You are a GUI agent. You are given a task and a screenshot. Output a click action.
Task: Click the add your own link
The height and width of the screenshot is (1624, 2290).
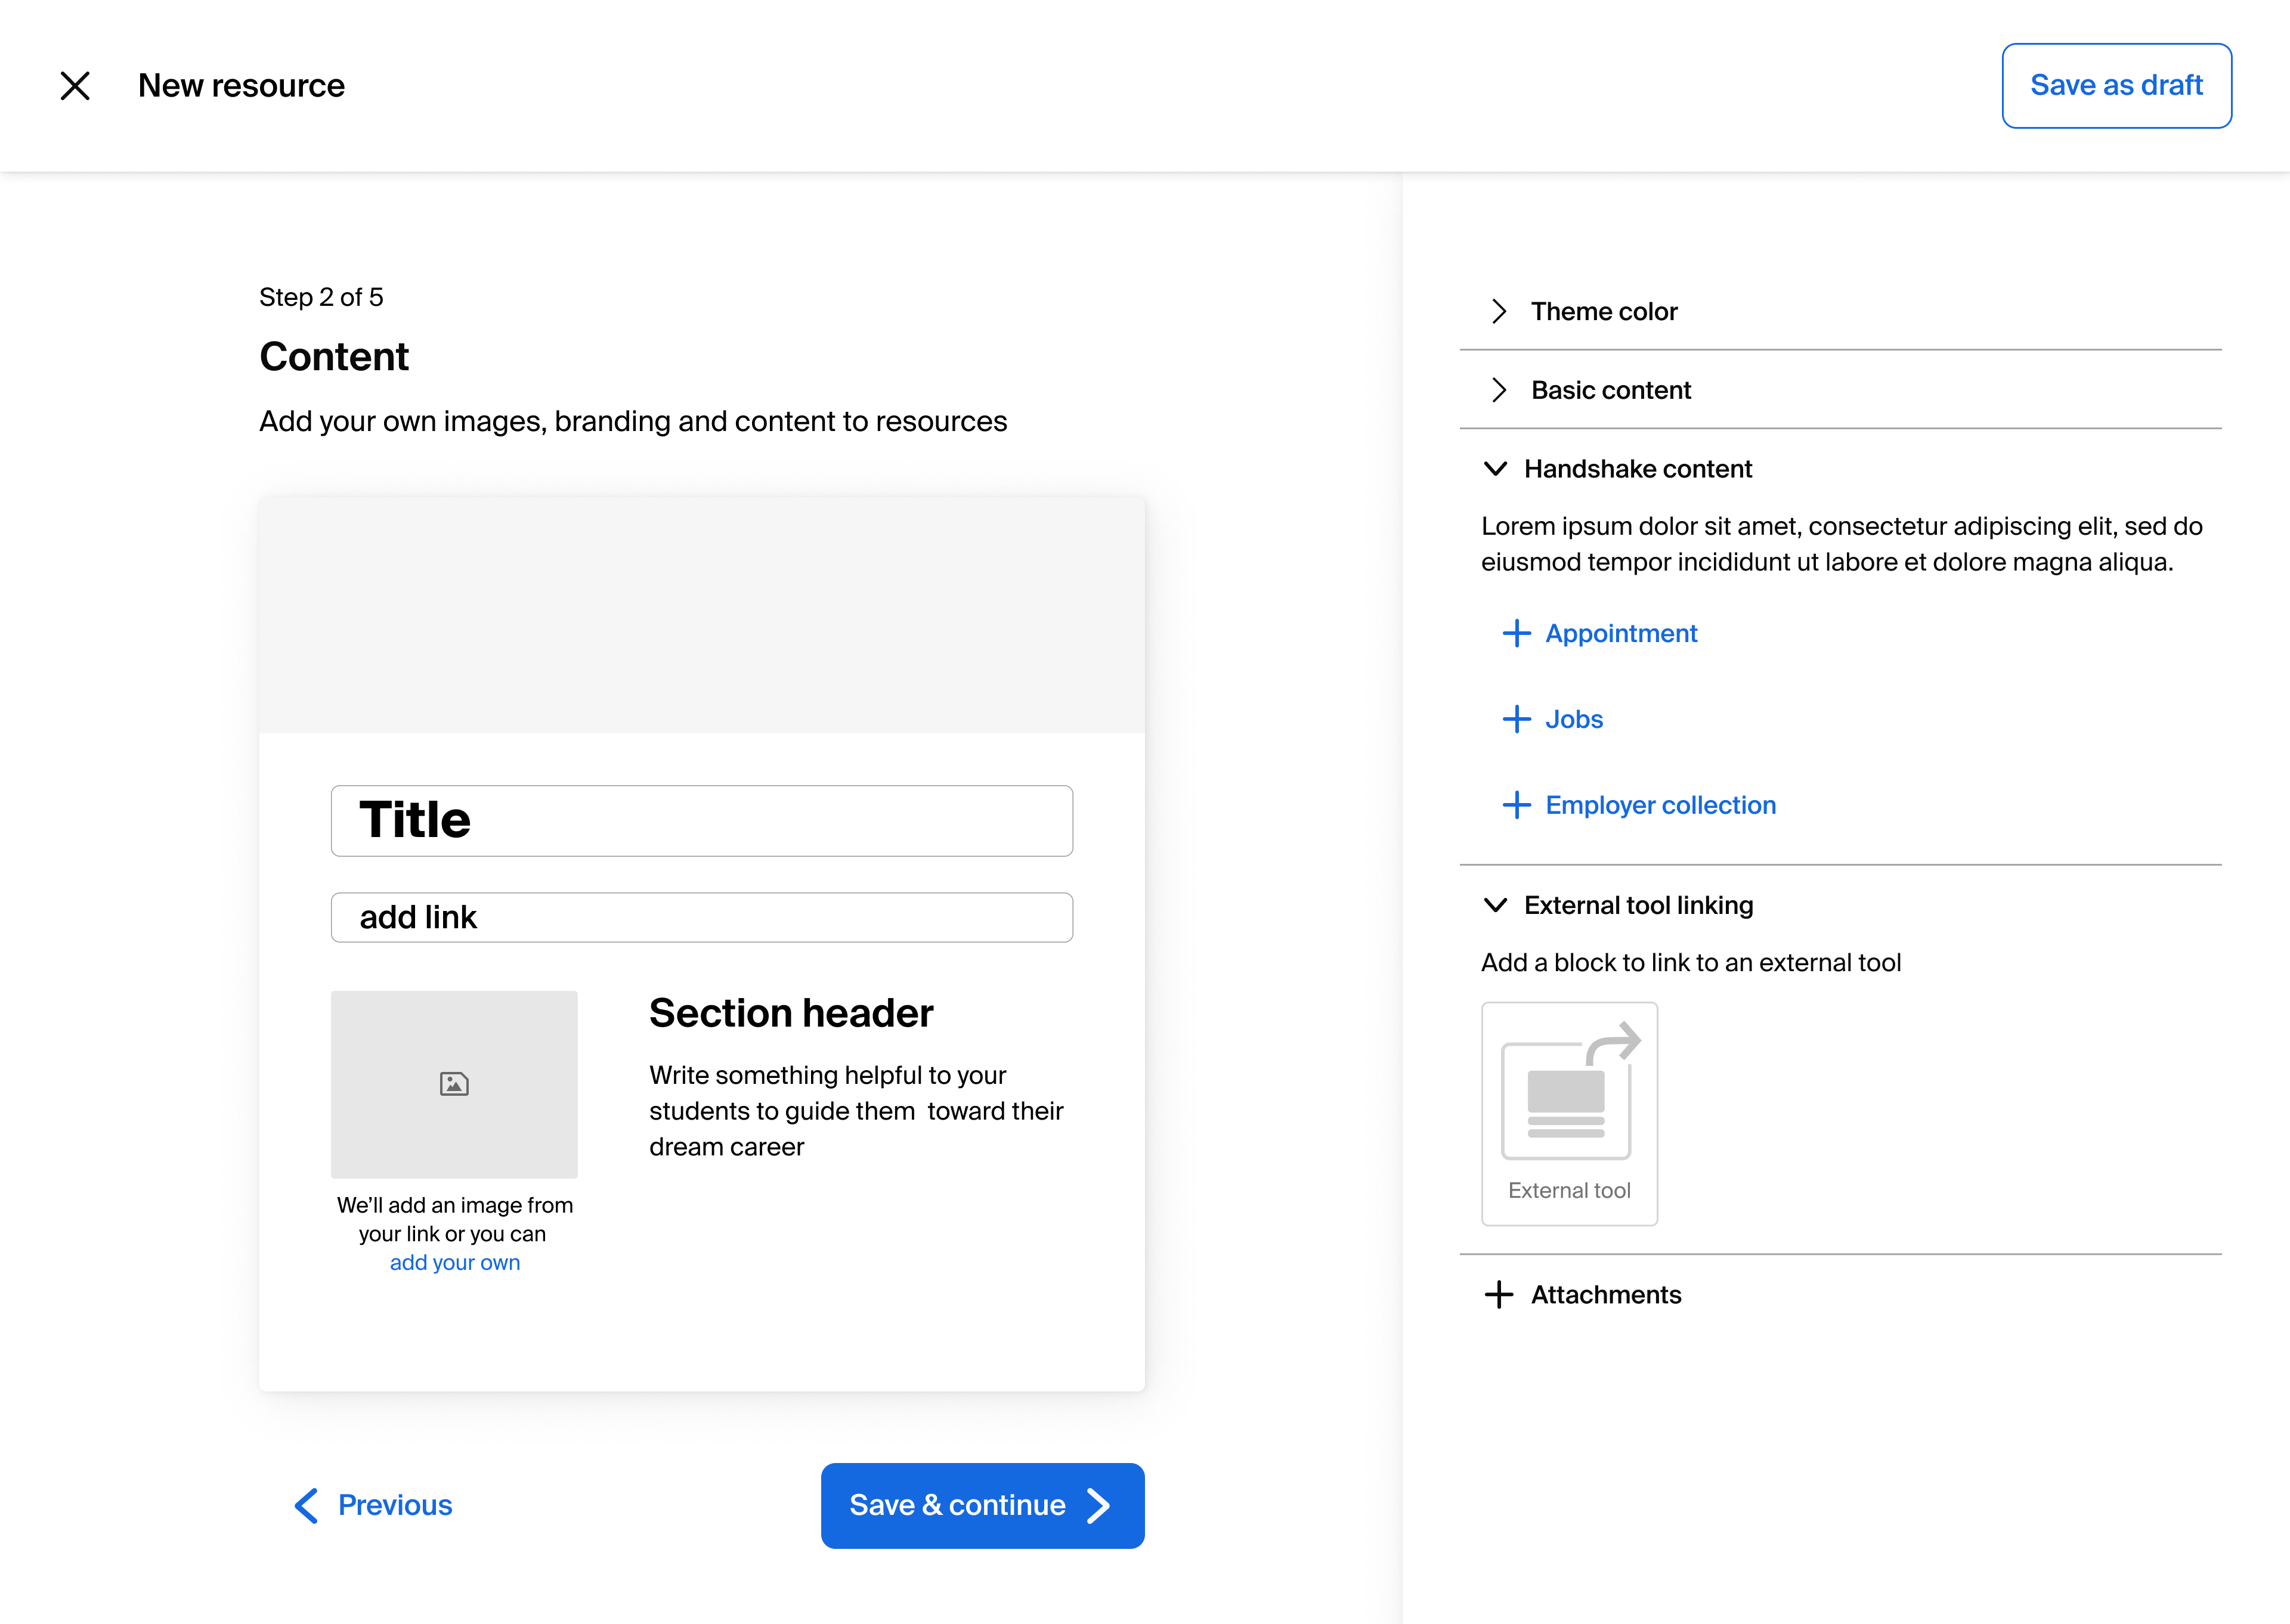(454, 1262)
